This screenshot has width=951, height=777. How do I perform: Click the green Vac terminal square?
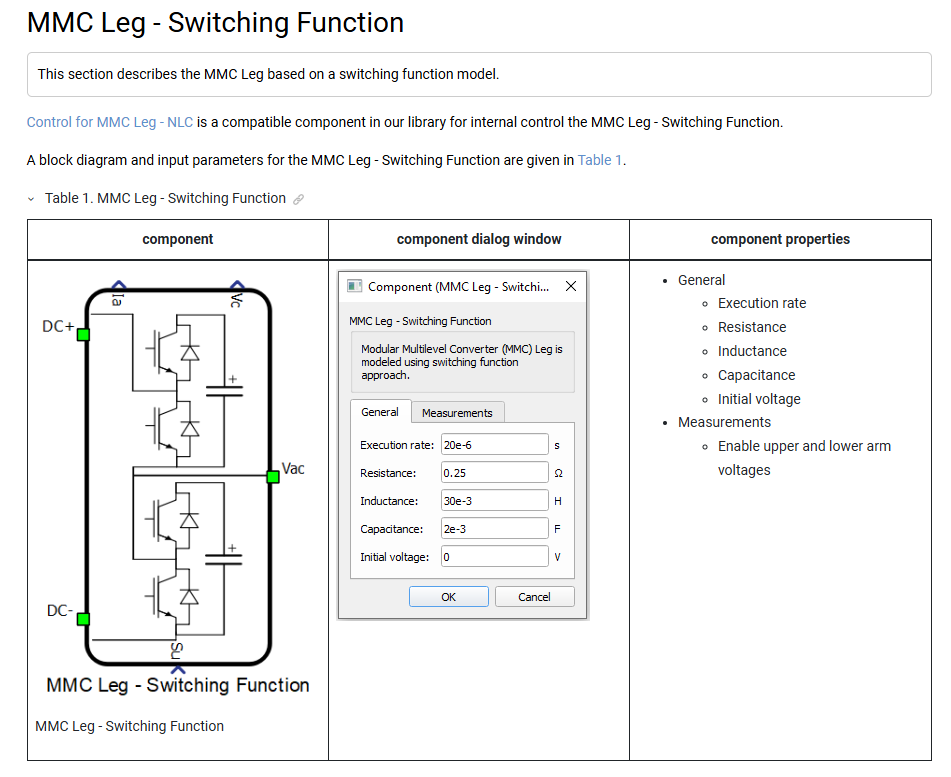pyautogui.click(x=272, y=477)
